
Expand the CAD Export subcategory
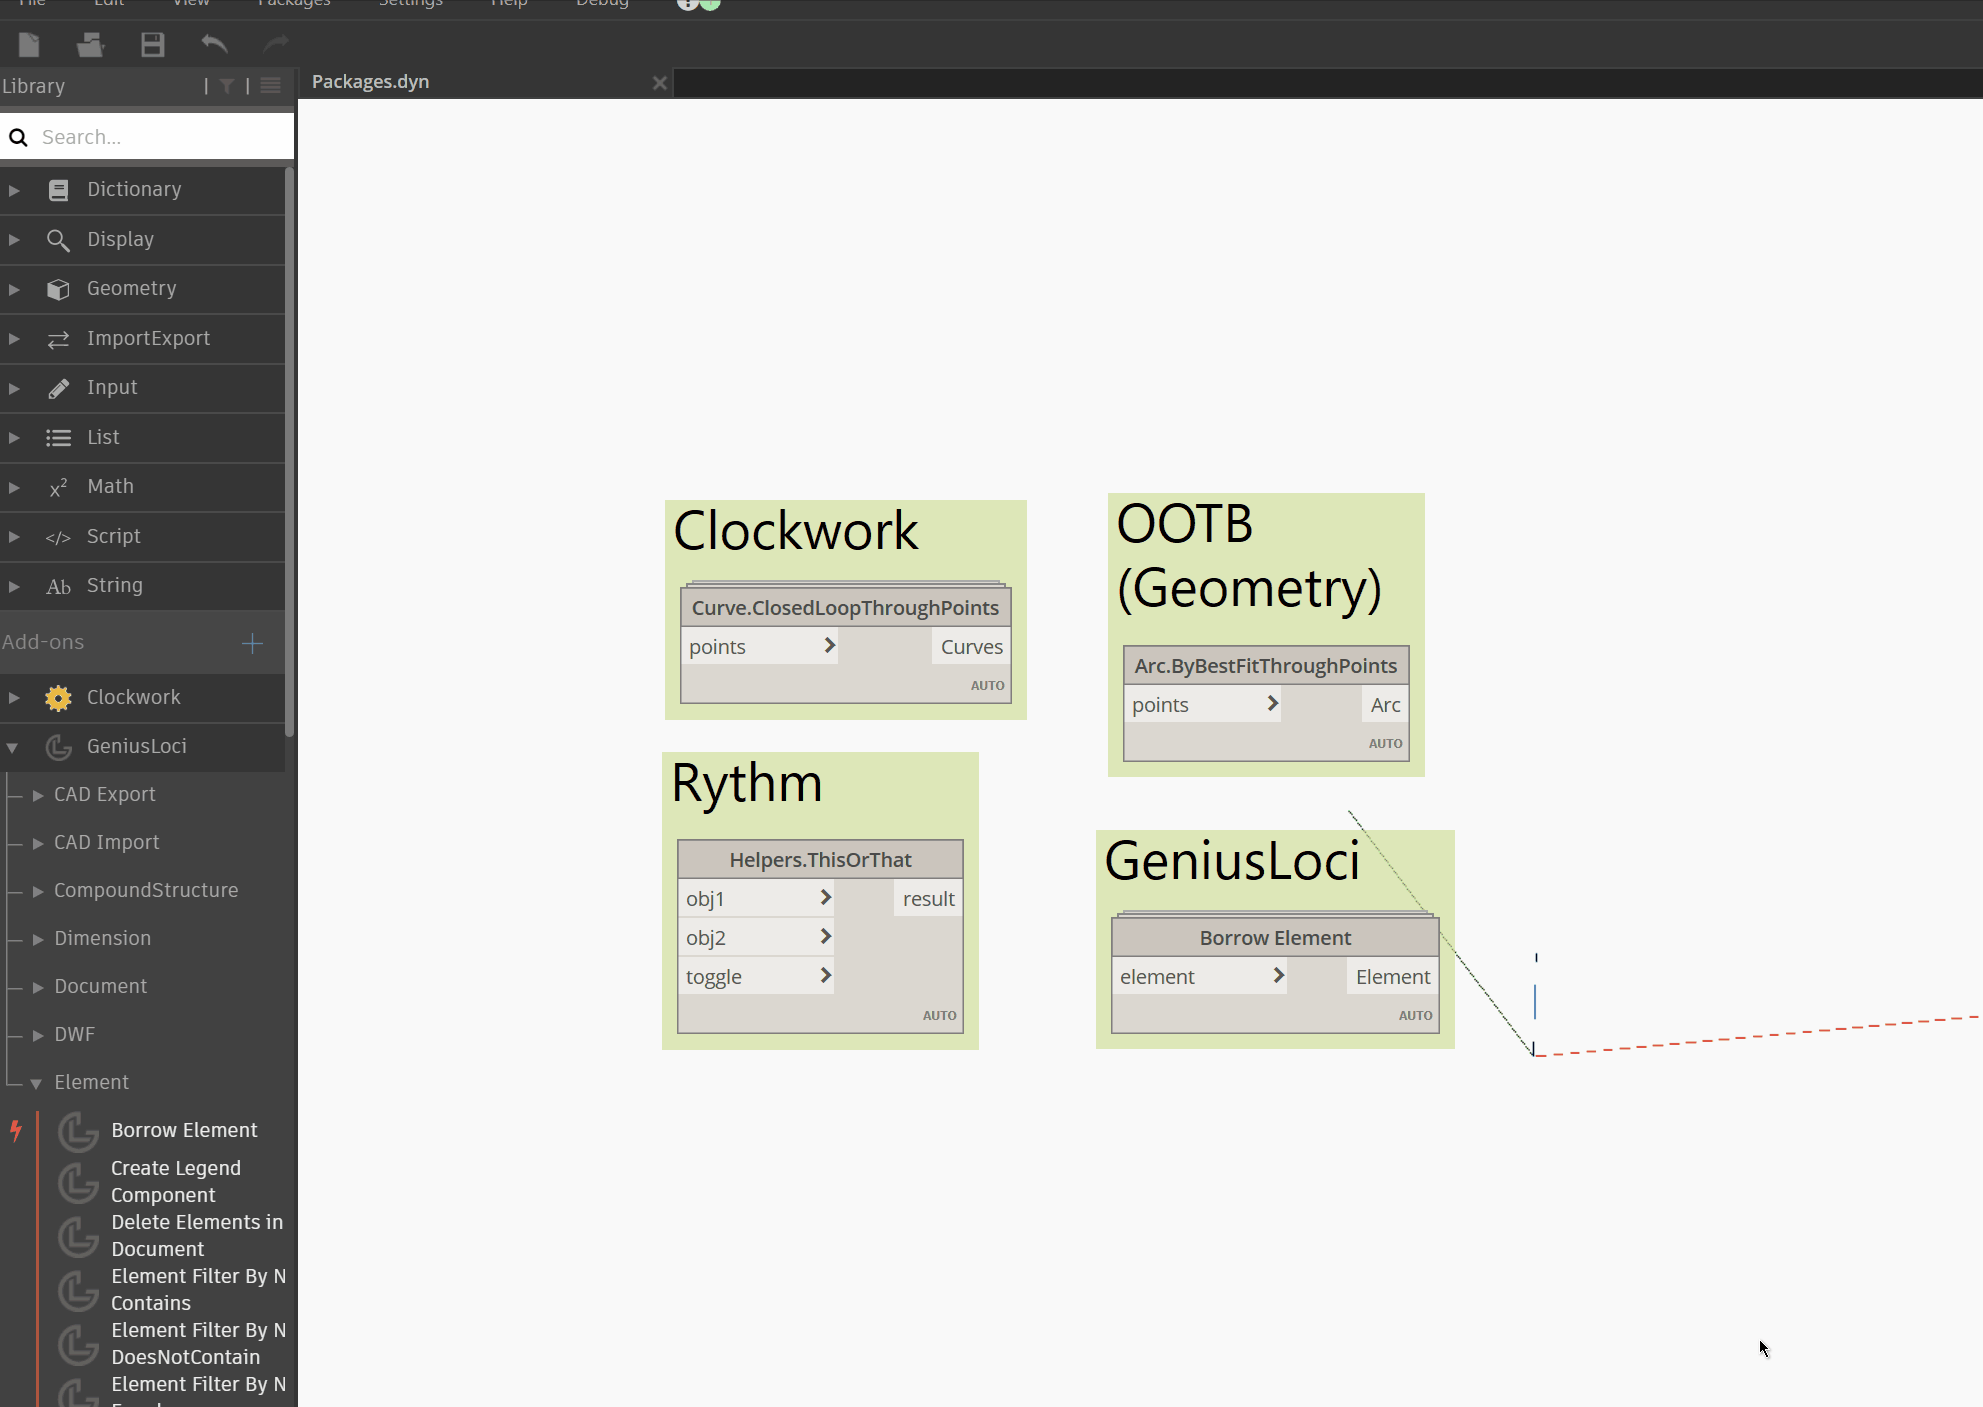coord(38,795)
